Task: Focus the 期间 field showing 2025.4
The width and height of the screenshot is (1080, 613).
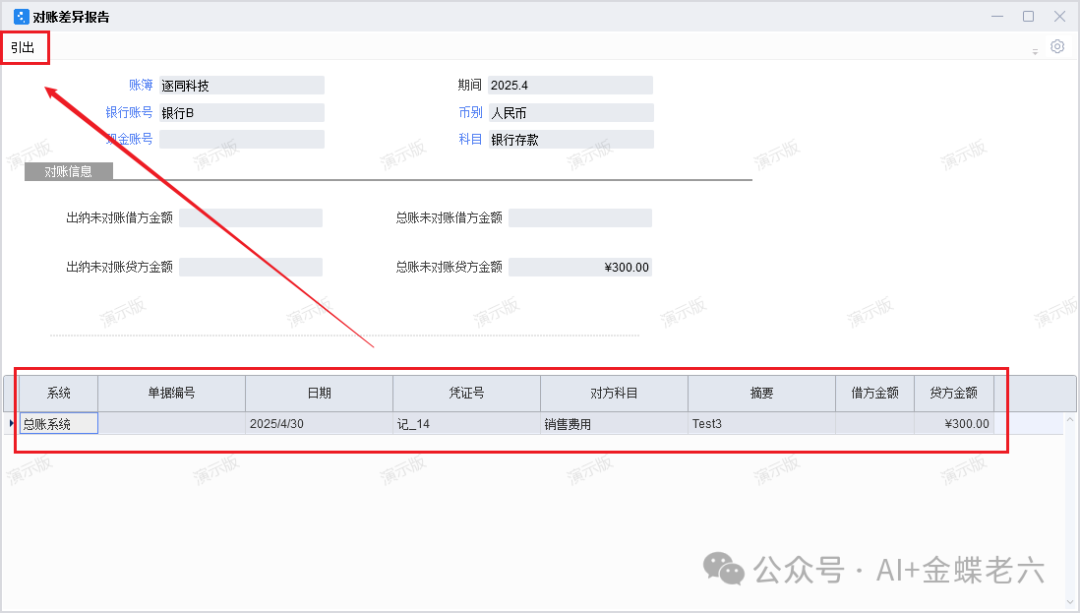Action: point(569,86)
